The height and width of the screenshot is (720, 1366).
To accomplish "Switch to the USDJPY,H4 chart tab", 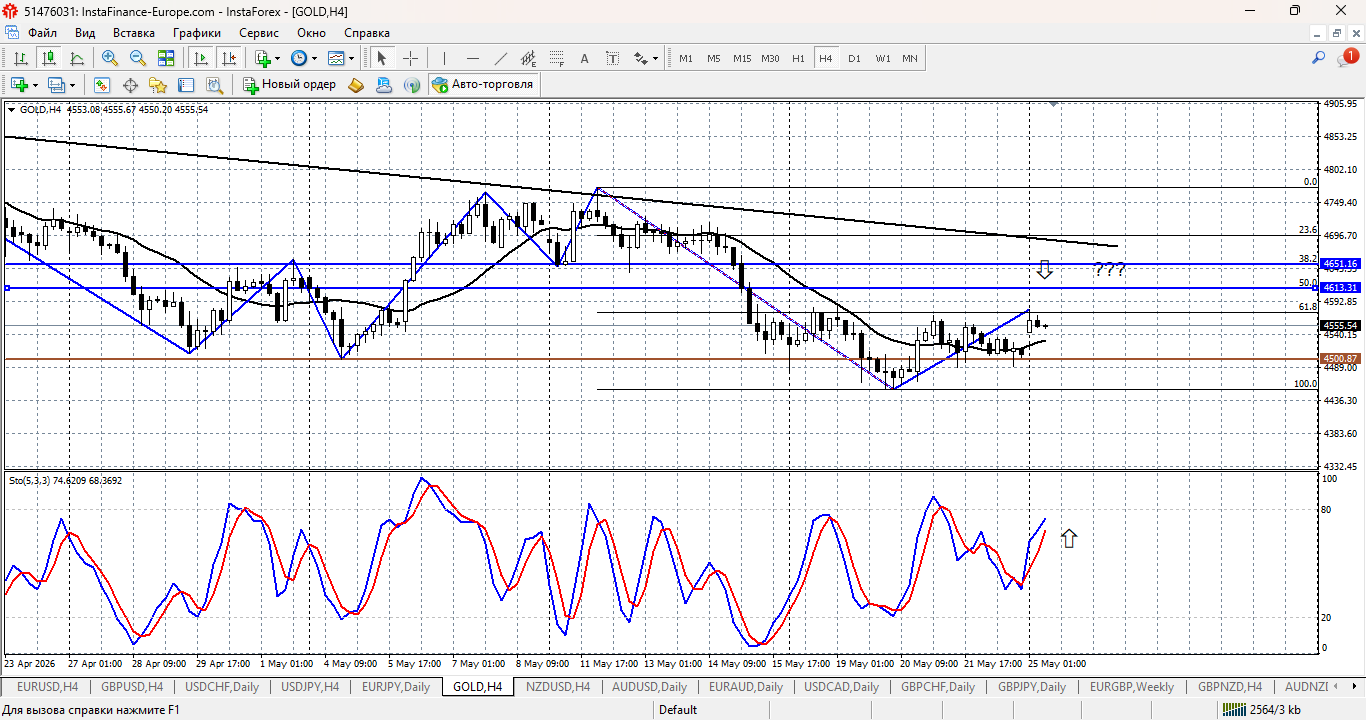I will point(309,687).
